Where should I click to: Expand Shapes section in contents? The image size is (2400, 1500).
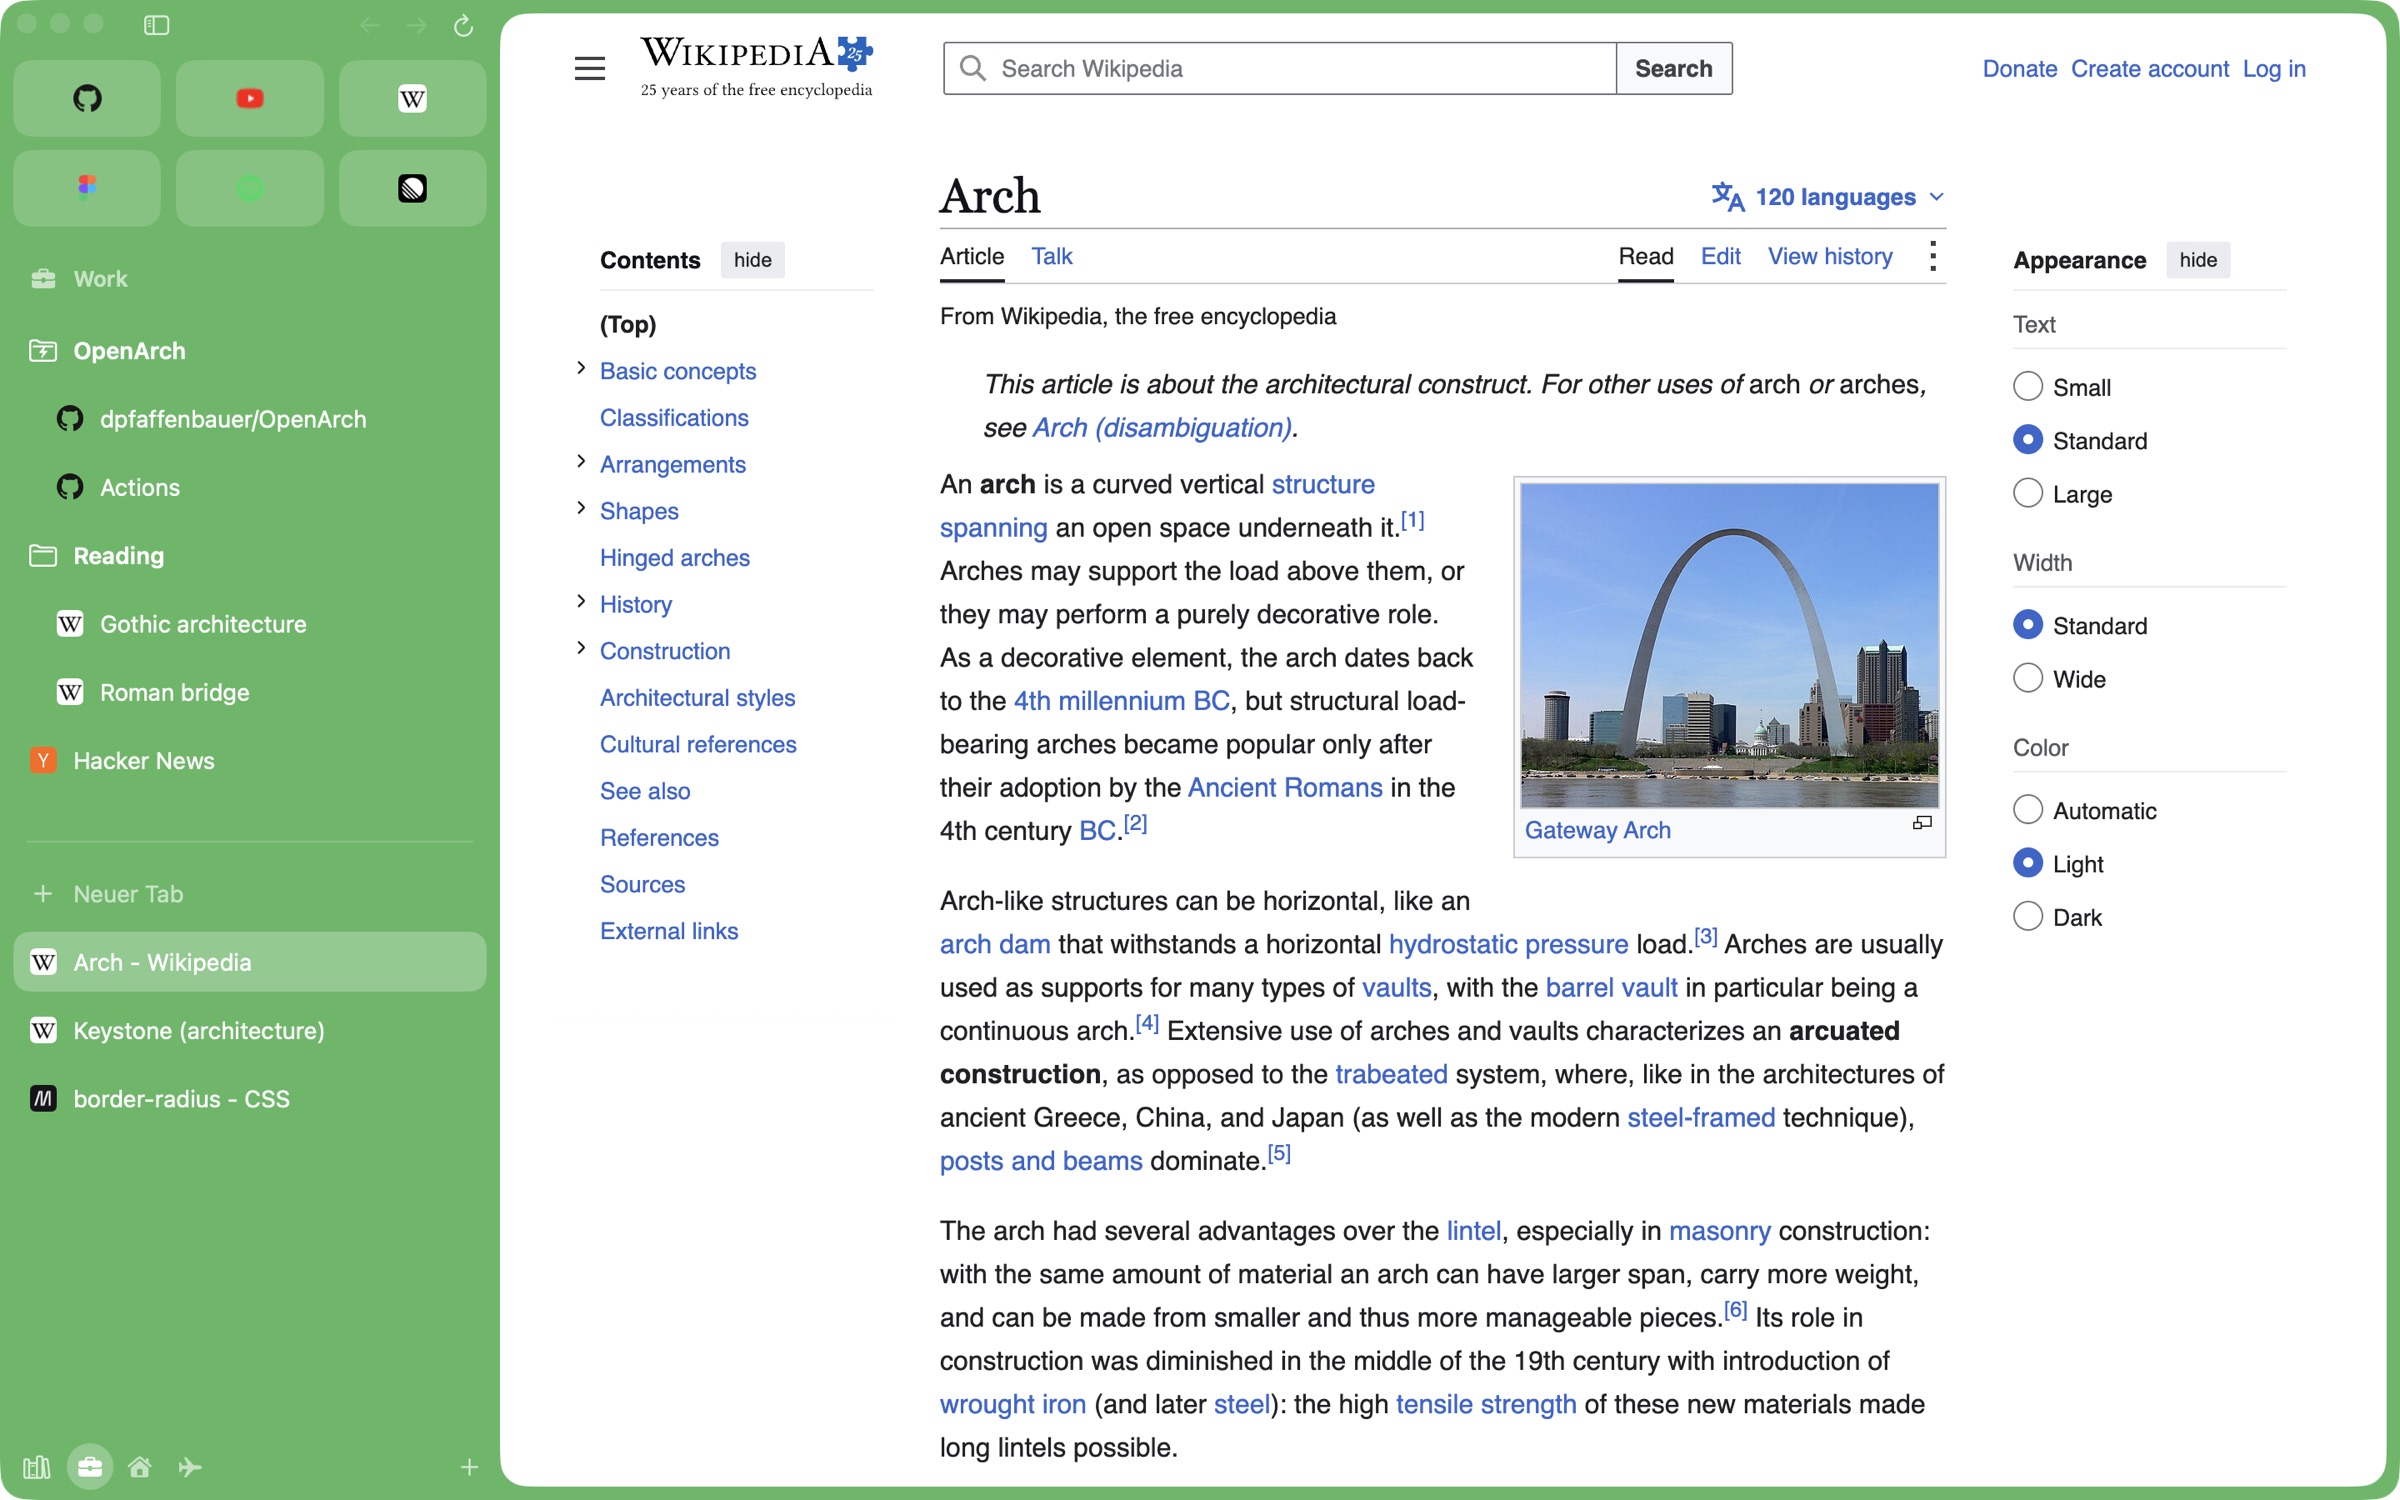(x=581, y=508)
